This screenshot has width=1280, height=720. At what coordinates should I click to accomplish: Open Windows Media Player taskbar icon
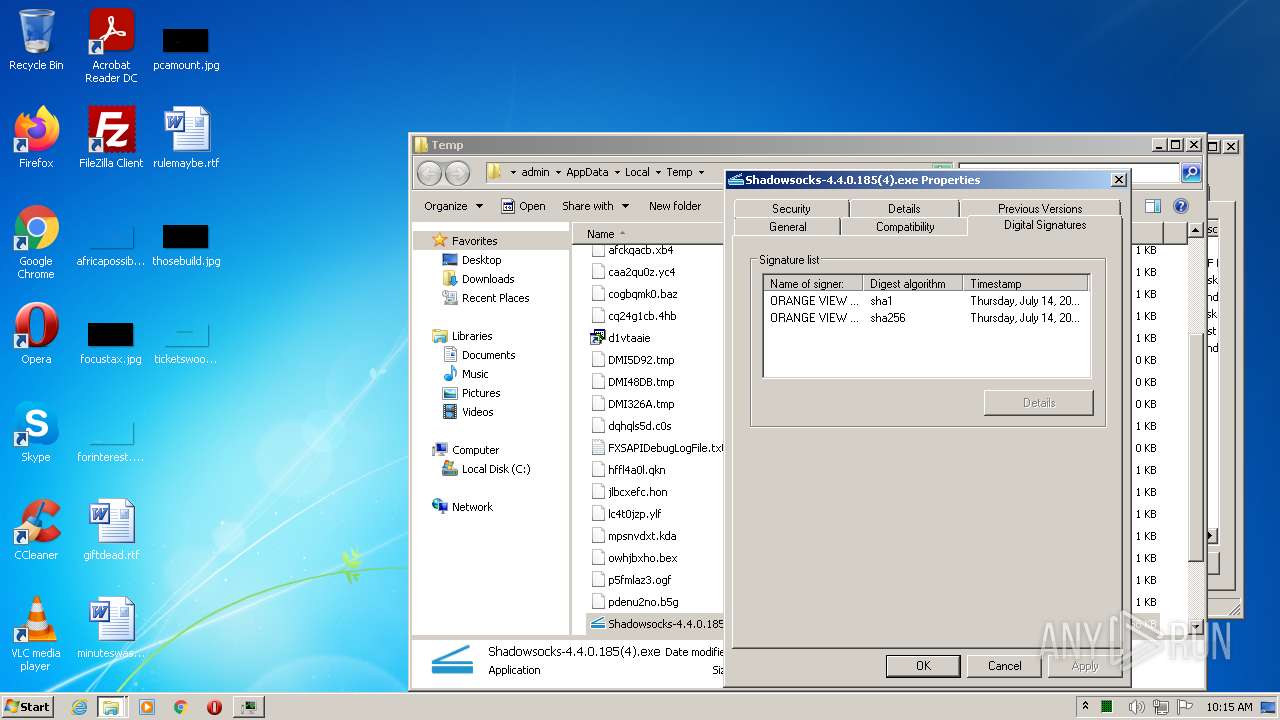(x=147, y=707)
